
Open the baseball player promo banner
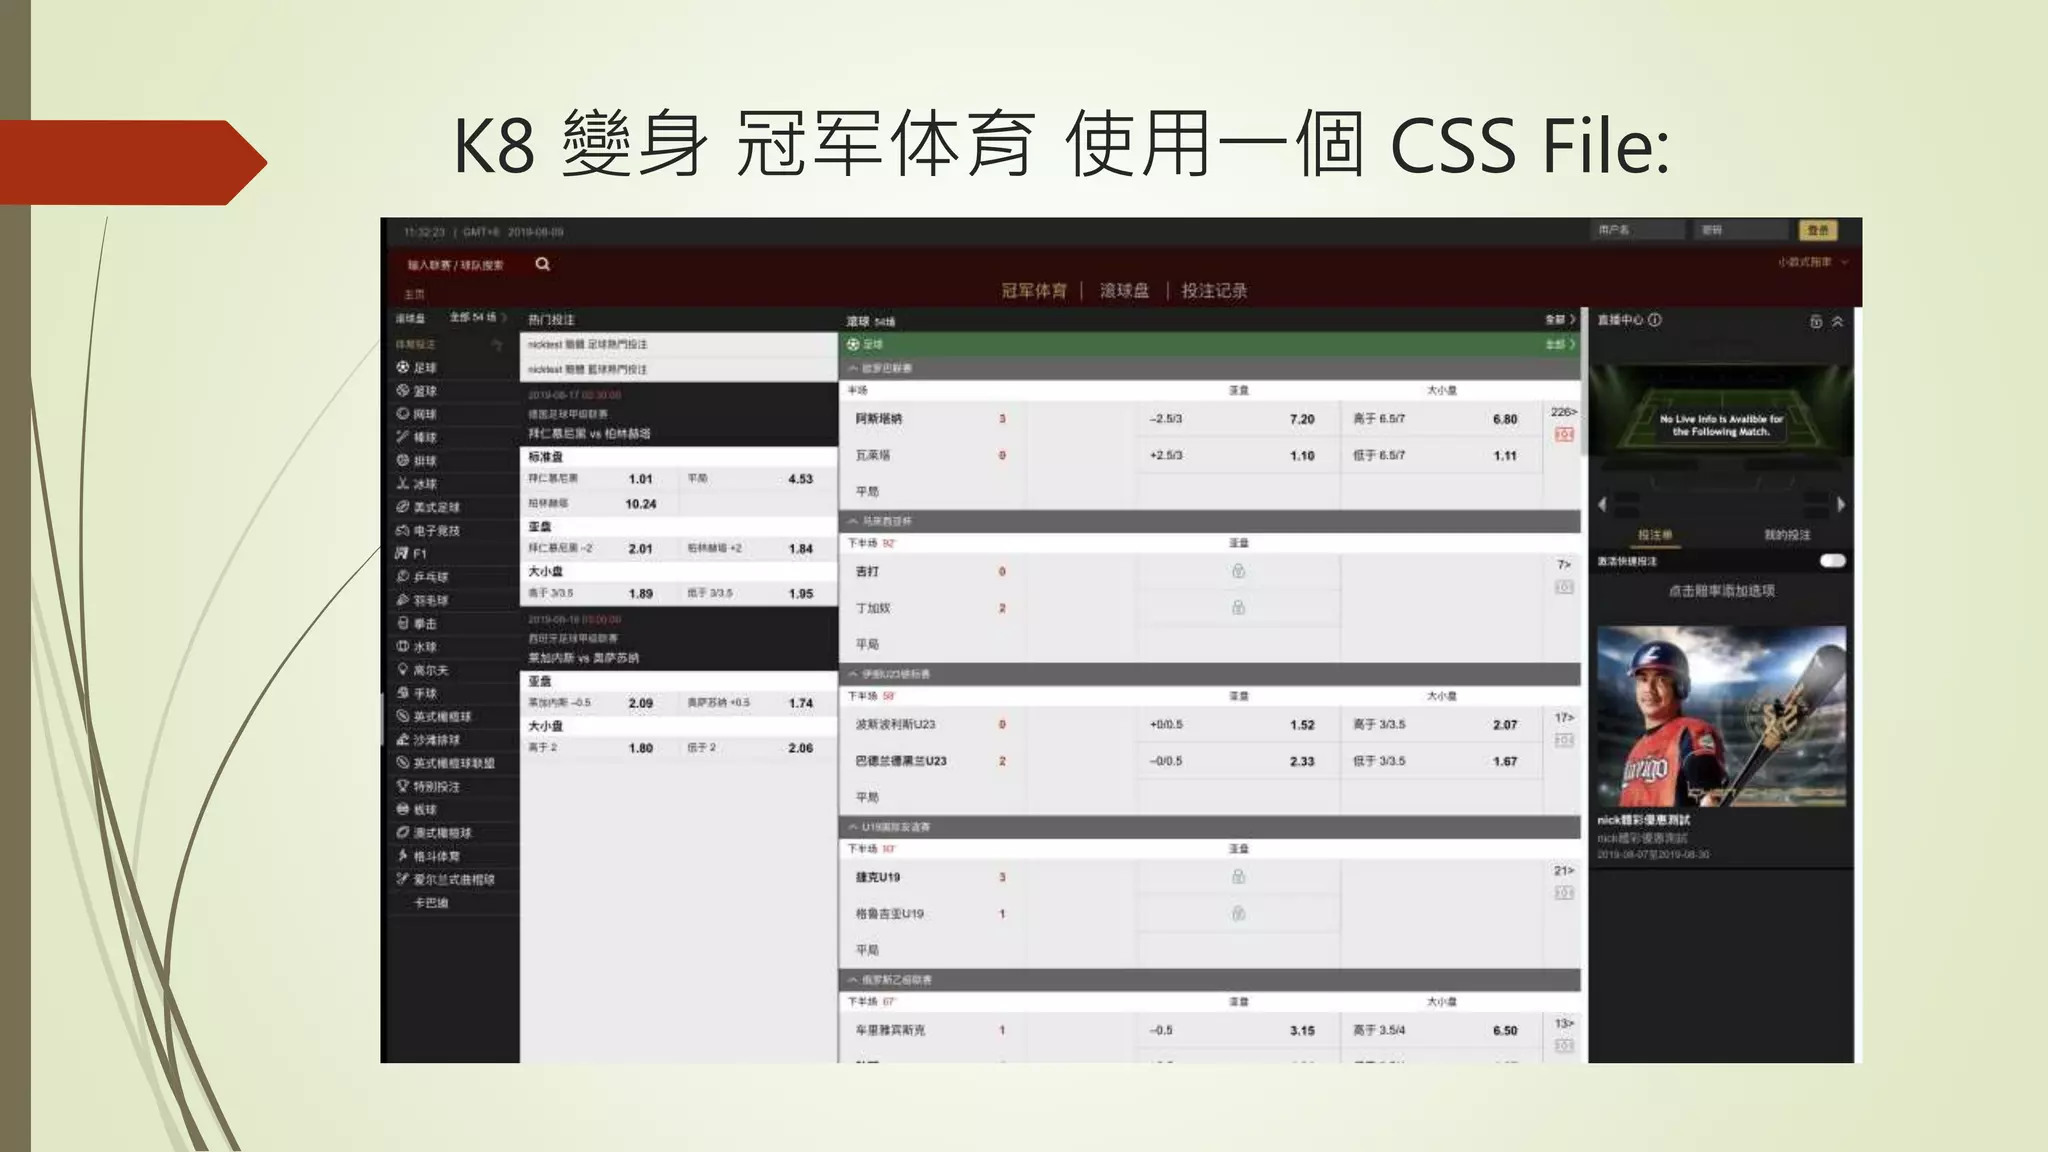(1721, 716)
